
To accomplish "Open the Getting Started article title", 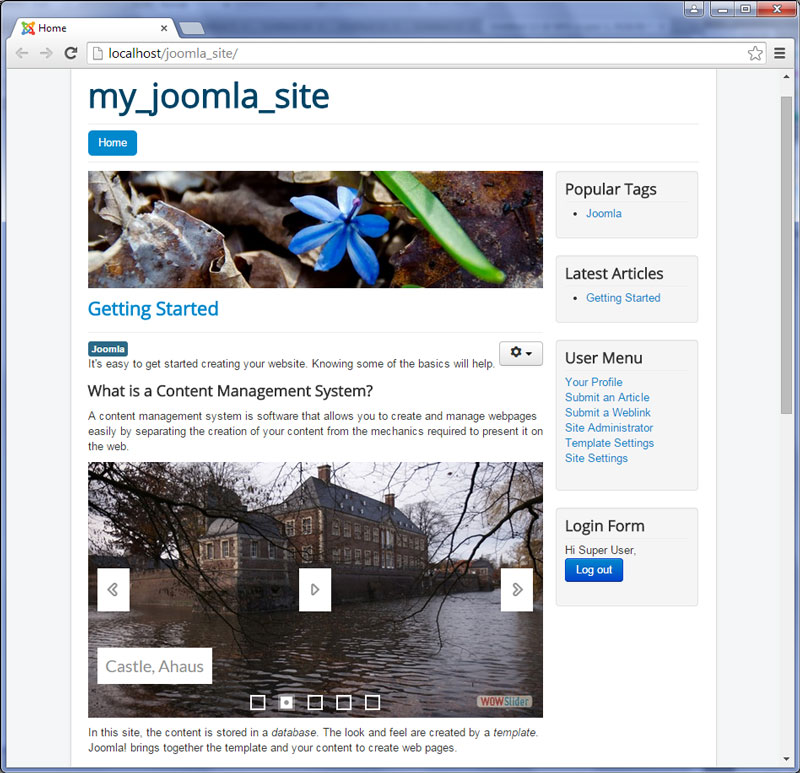I will (153, 309).
